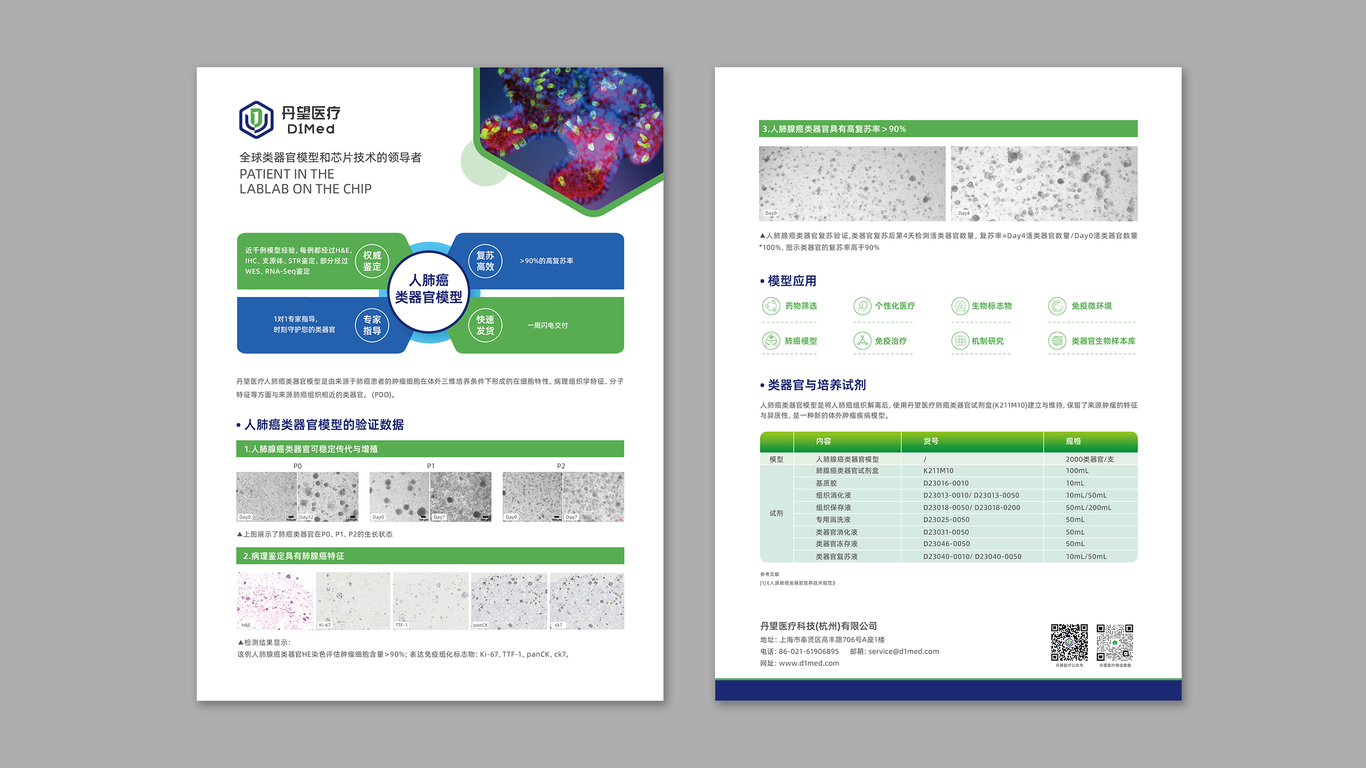The height and width of the screenshot is (768, 1366).
Task: Click the green header 2.病理鉴定具有肺腺癌特征
Action: pyautogui.click(x=430, y=555)
